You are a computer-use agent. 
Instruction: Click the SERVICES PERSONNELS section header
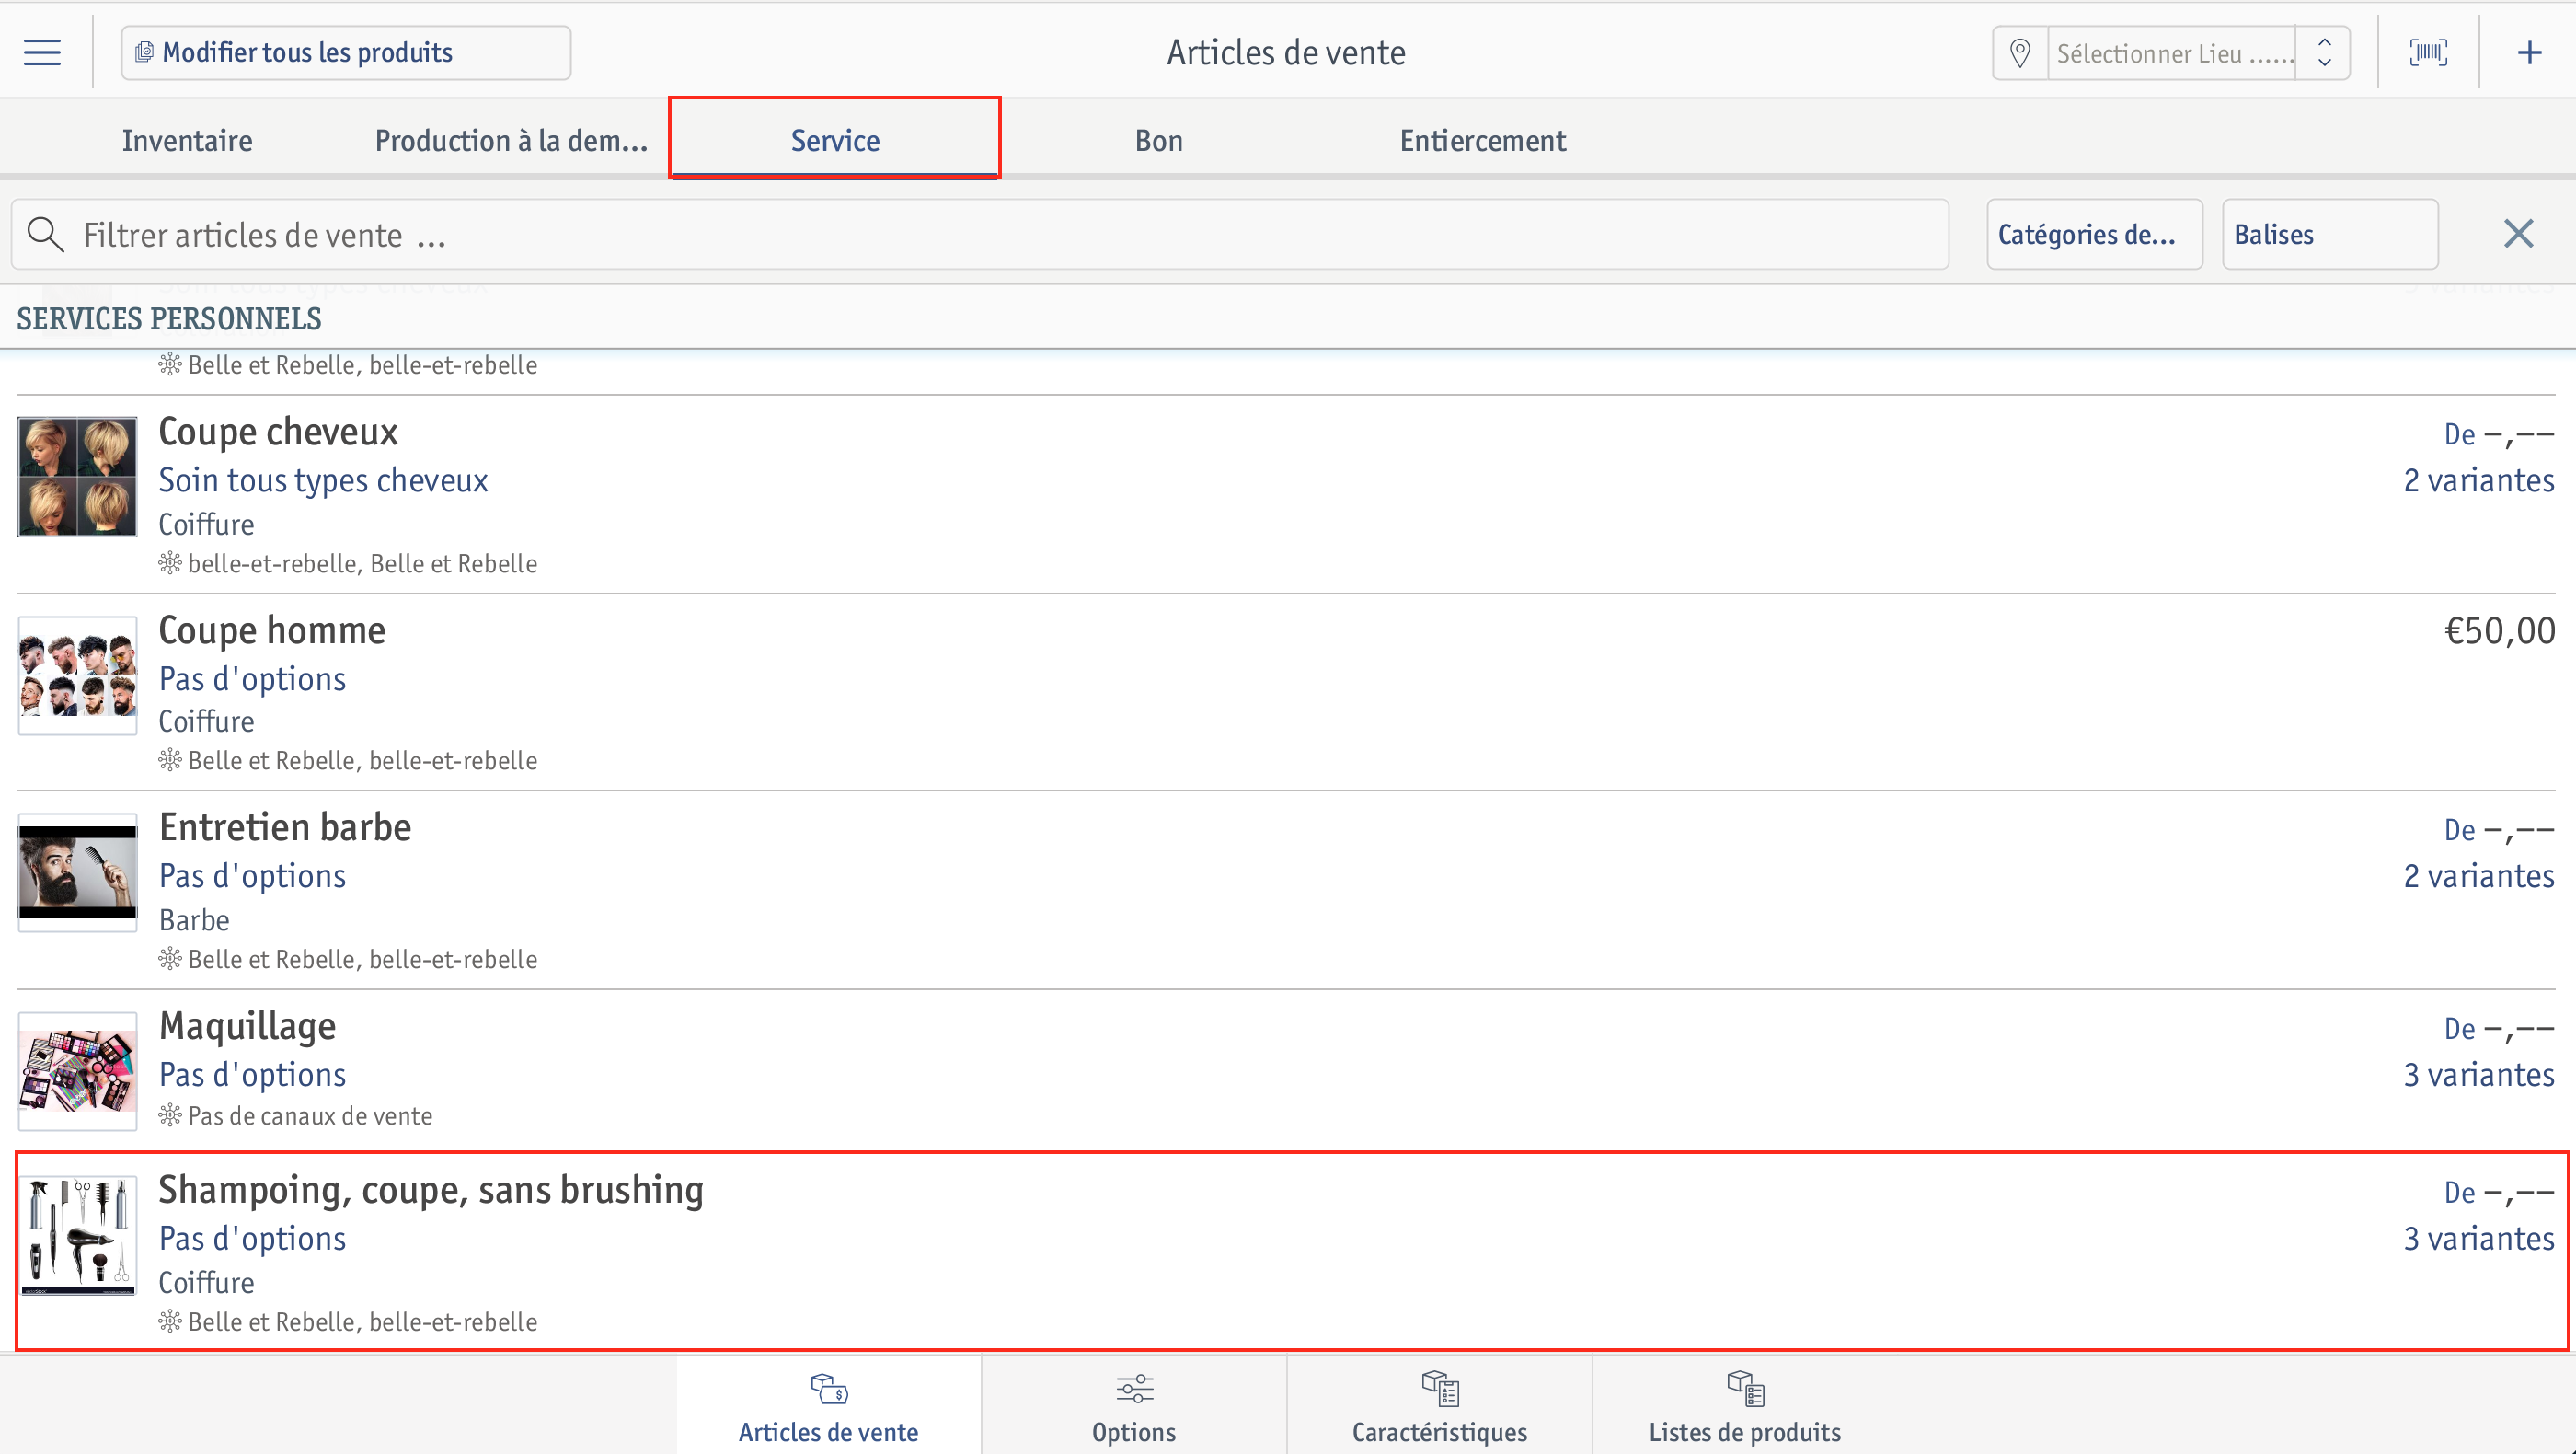point(169,319)
